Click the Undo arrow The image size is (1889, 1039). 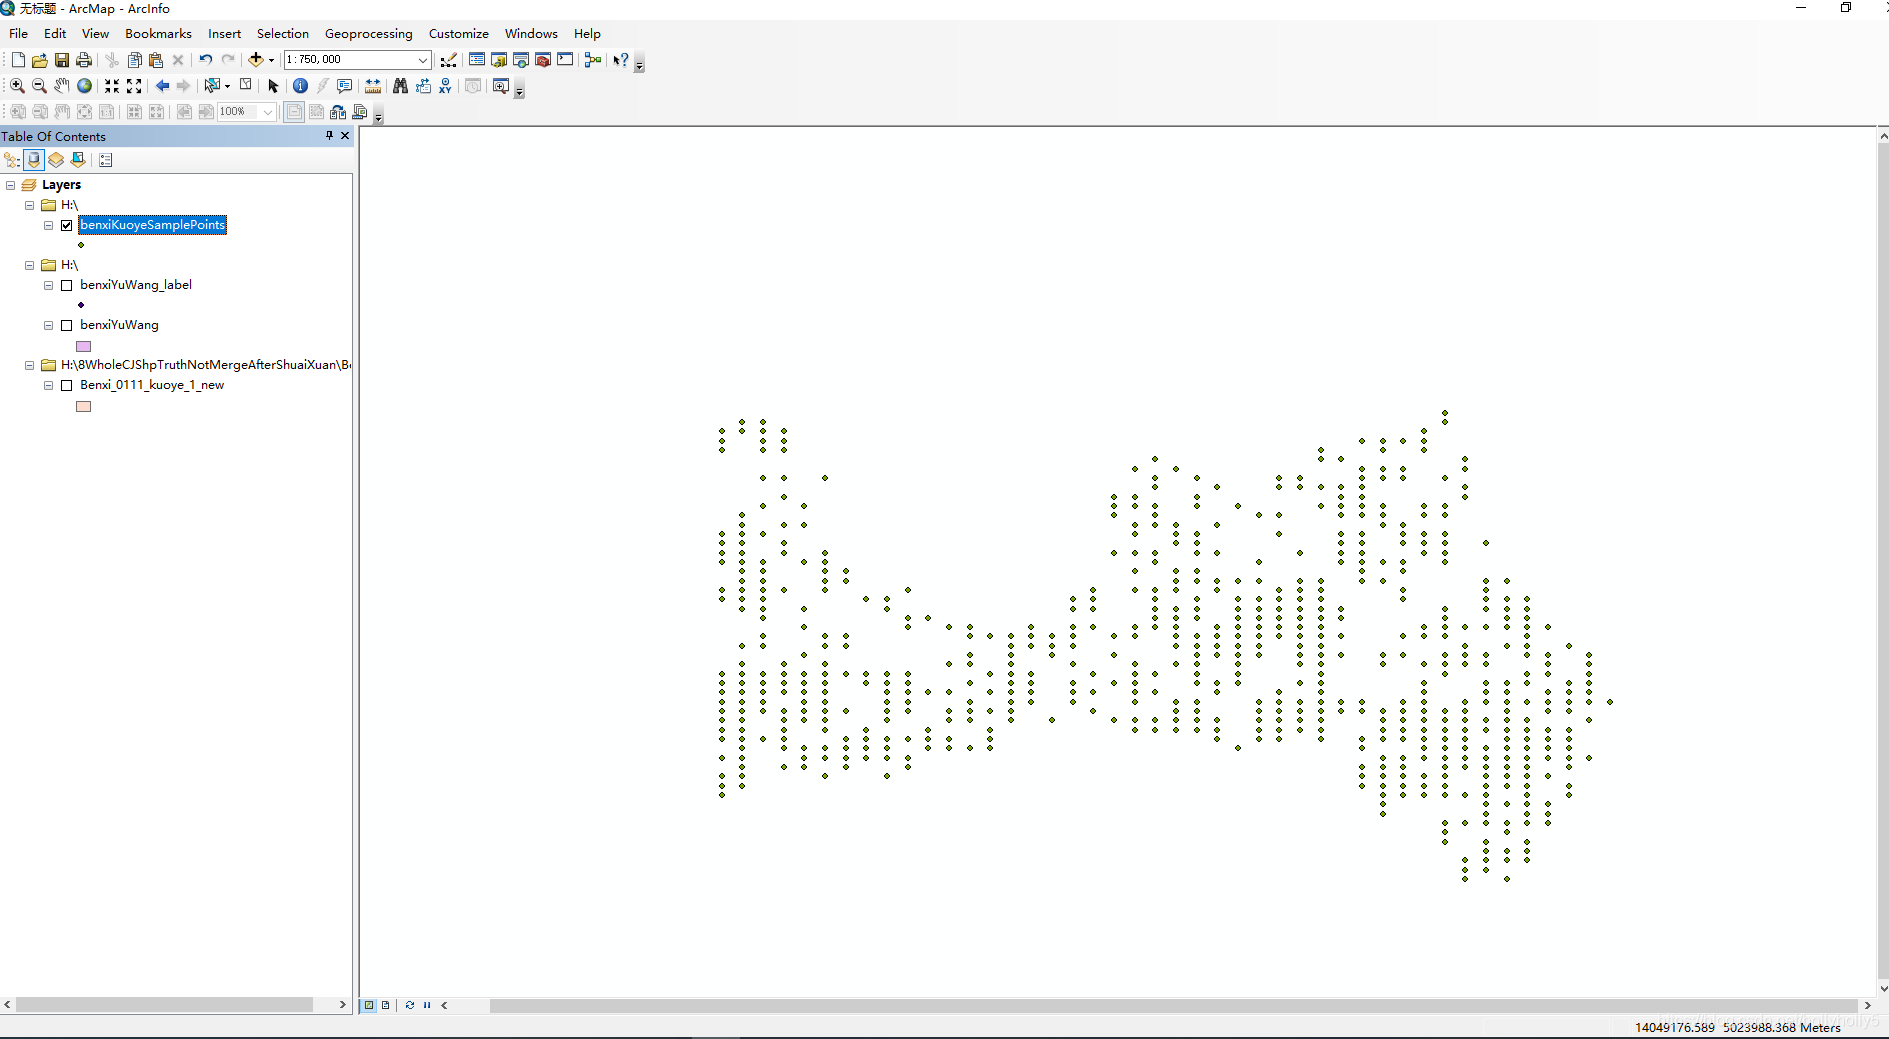click(205, 60)
